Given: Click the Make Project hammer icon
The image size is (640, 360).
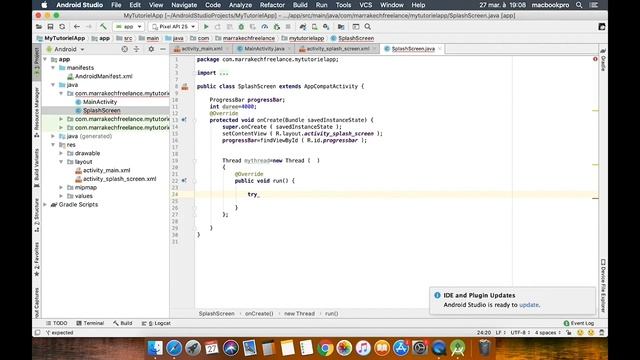Looking at the screenshot, I should point(103,27).
